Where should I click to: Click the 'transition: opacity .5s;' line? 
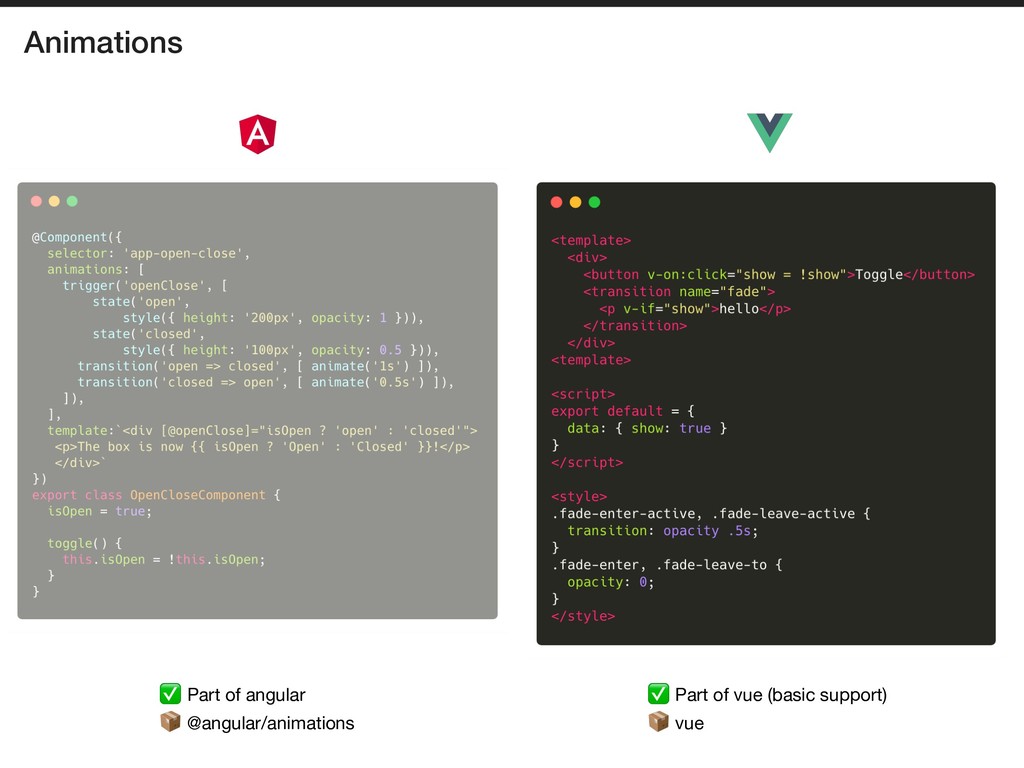pyautogui.click(x=663, y=530)
